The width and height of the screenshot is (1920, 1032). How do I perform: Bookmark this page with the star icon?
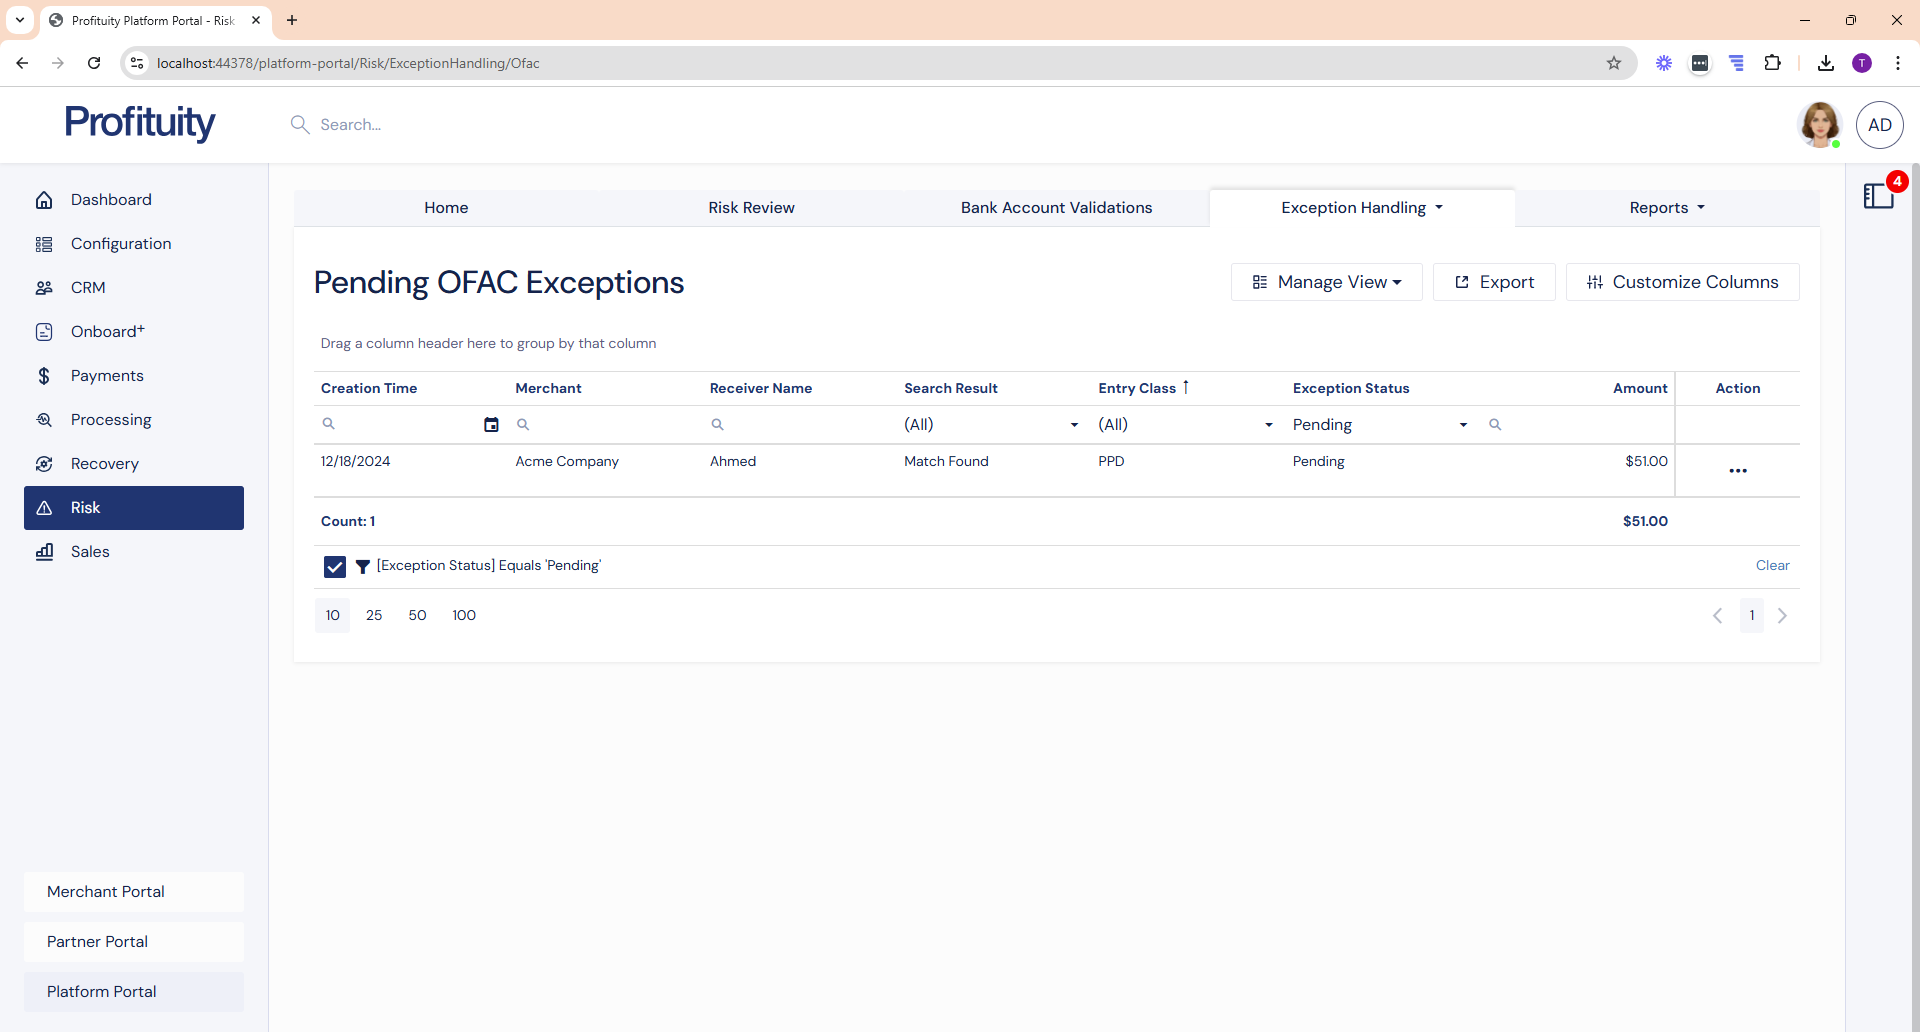pos(1613,63)
